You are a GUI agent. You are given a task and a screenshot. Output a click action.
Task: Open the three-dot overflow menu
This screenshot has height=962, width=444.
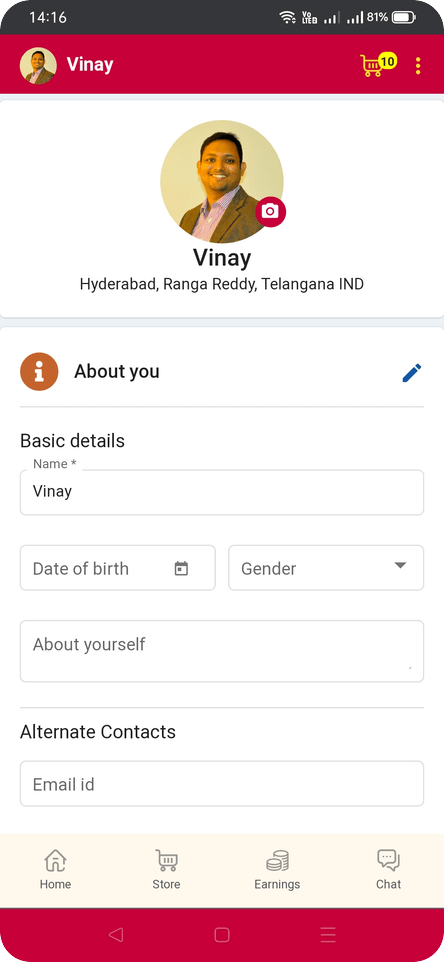pyautogui.click(x=418, y=66)
